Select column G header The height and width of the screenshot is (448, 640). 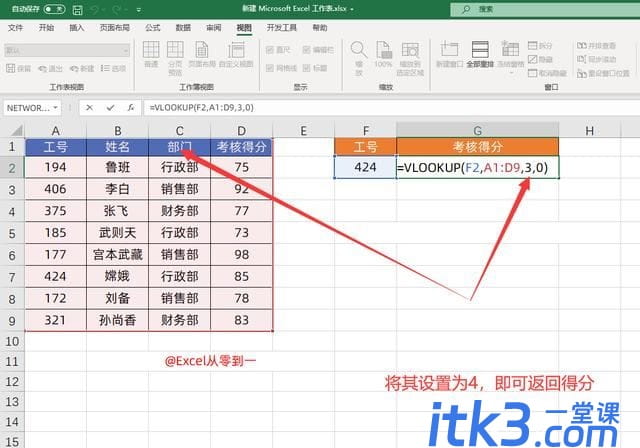pyautogui.click(x=478, y=131)
